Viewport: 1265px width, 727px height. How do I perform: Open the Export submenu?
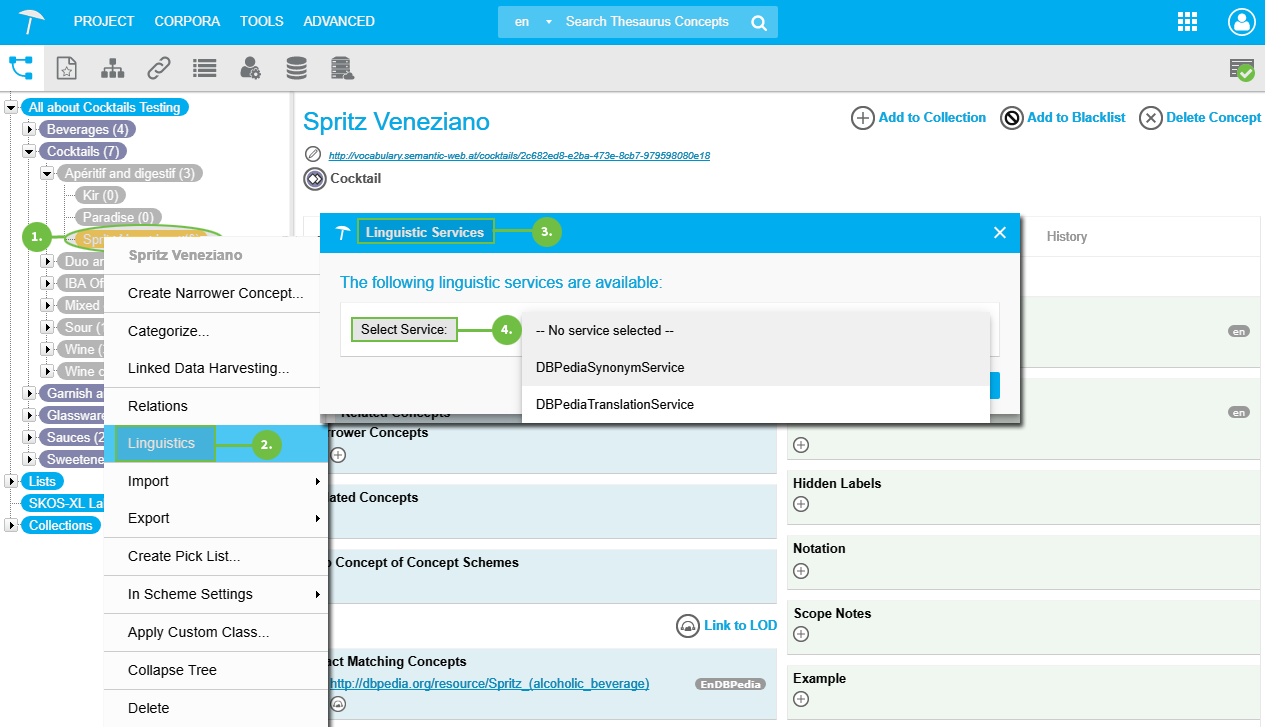(x=216, y=518)
